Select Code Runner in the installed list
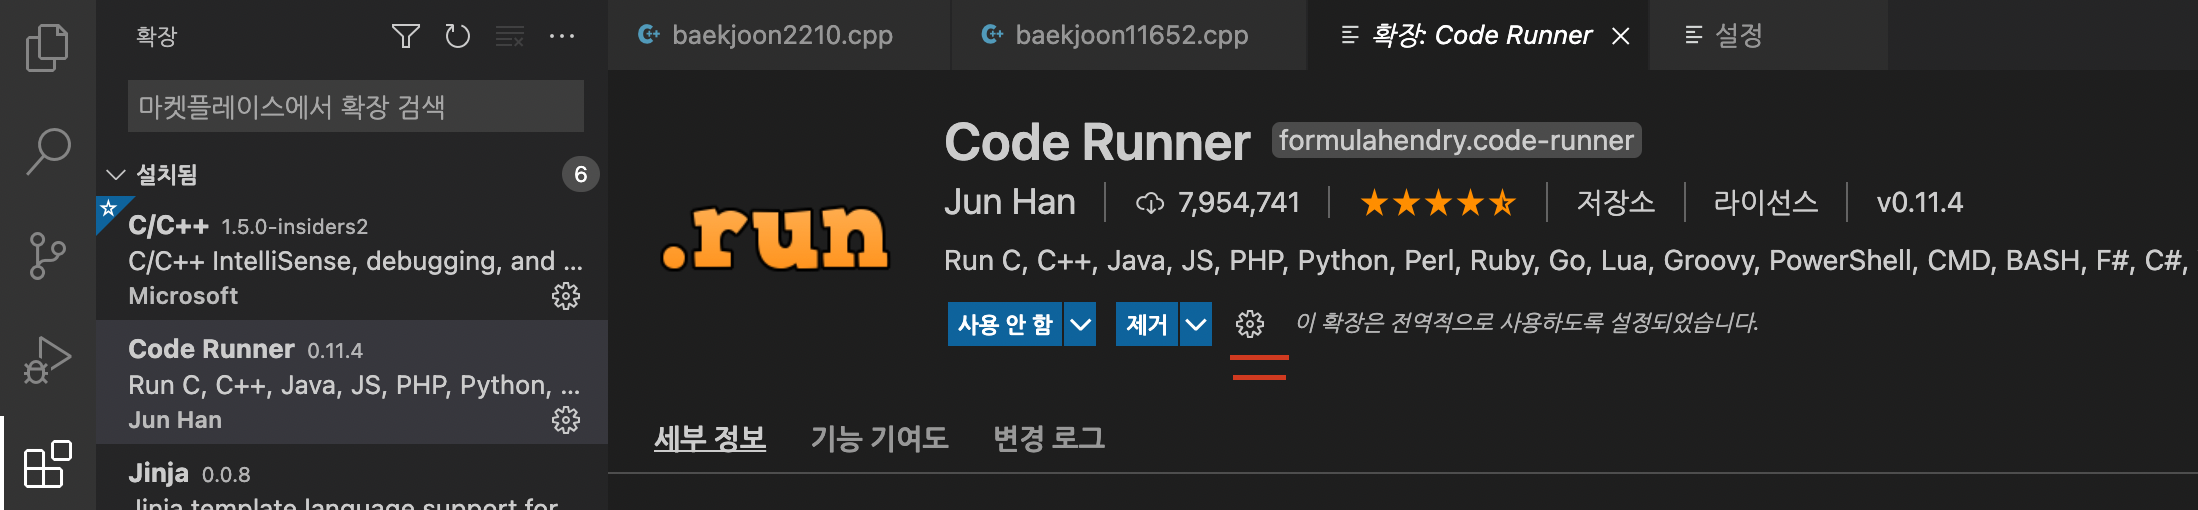 coord(352,382)
